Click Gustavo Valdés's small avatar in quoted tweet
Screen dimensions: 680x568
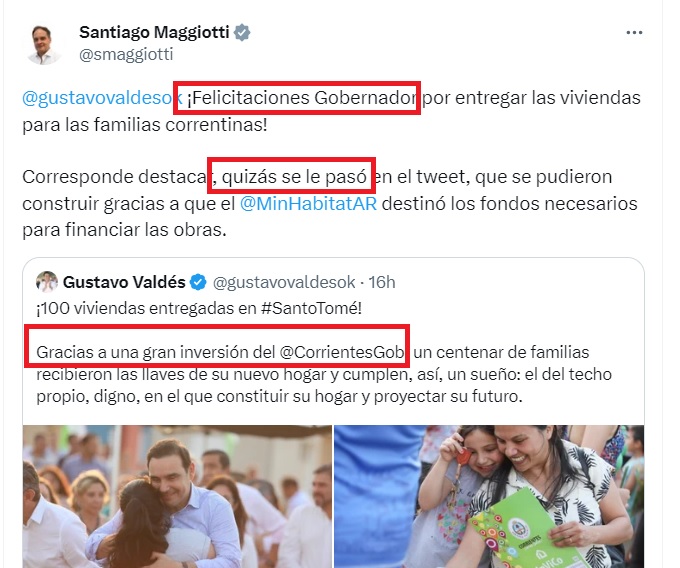[x=47, y=282]
